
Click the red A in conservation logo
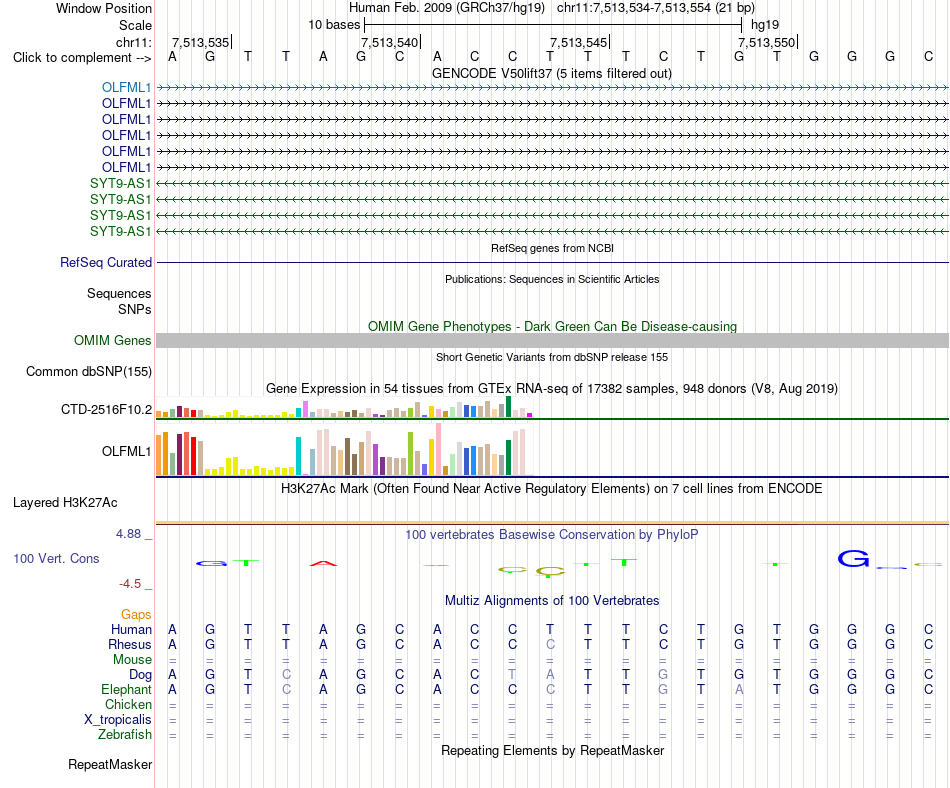[323, 563]
